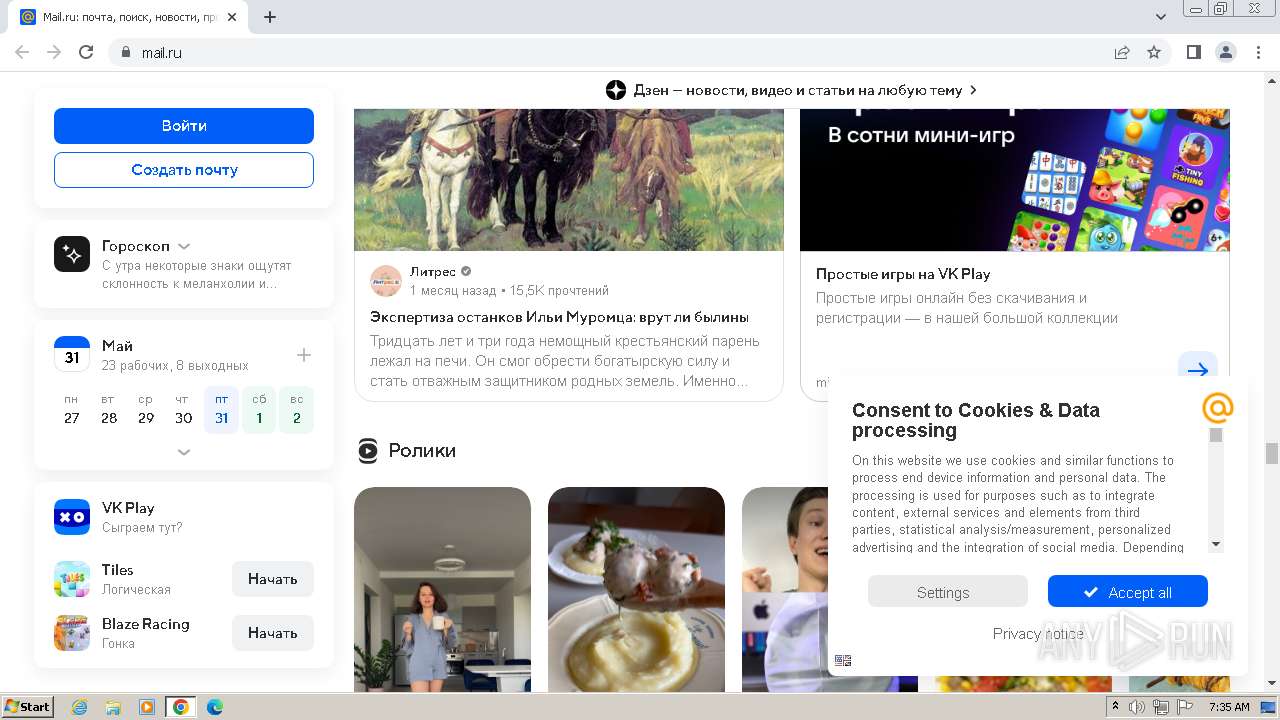Open the VK Play mini-games banner image
Image resolution: width=1280 pixels, height=720 pixels.
click(x=1015, y=180)
